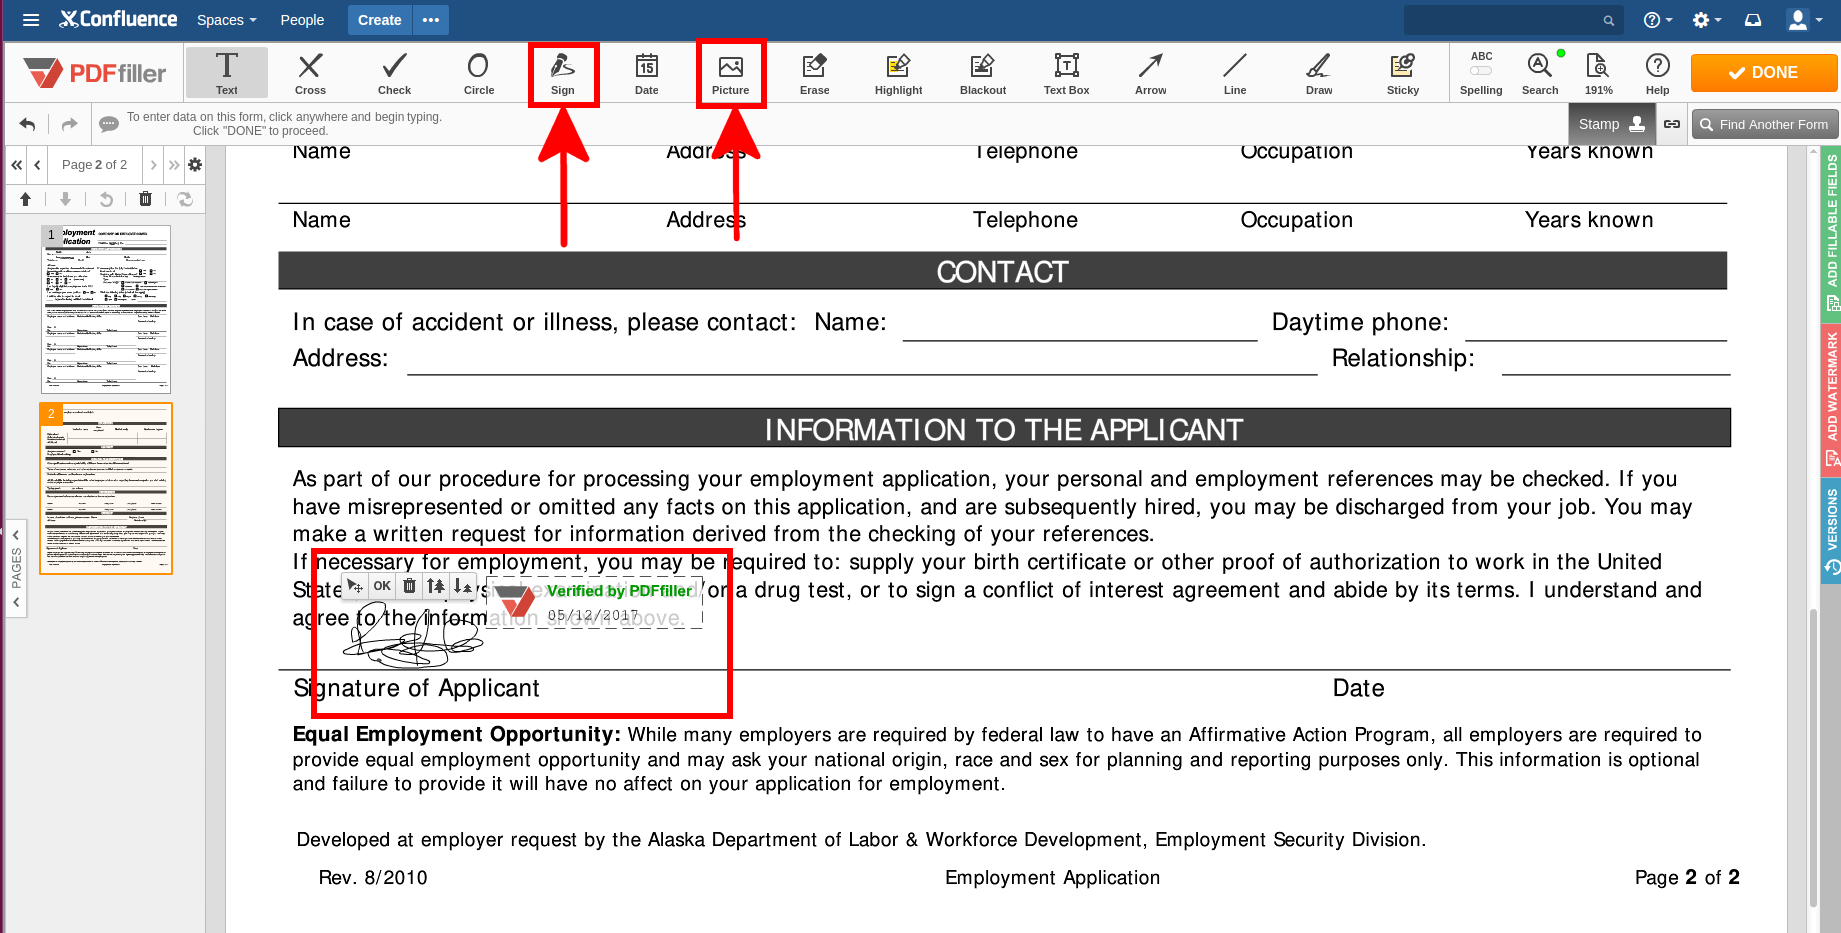Open the notifications inbox tray

pyautogui.click(x=1753, y=20)
